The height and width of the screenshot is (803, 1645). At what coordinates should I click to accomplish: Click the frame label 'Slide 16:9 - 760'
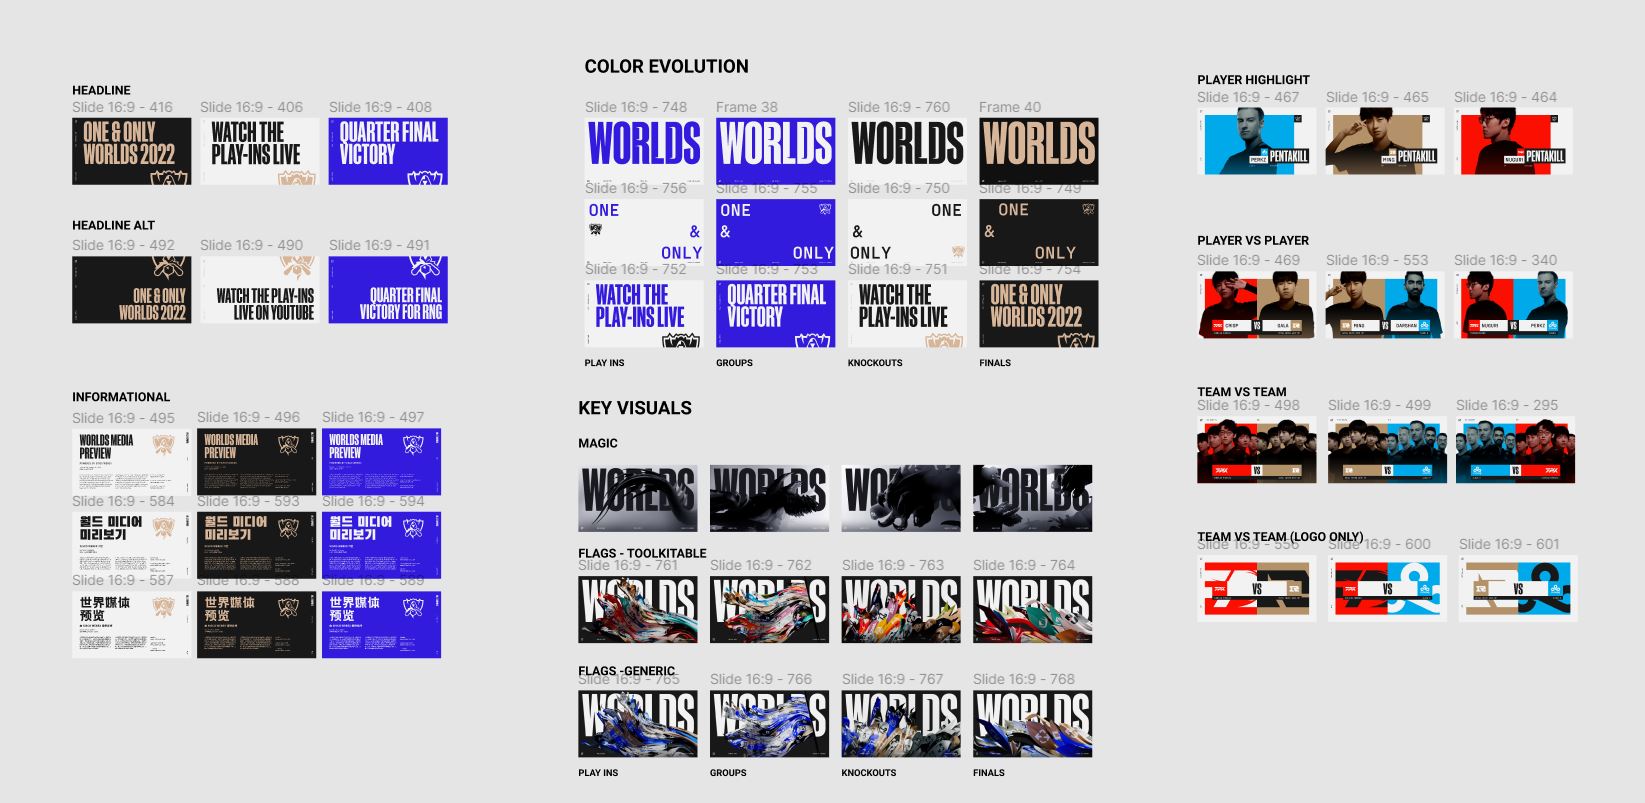899,107
